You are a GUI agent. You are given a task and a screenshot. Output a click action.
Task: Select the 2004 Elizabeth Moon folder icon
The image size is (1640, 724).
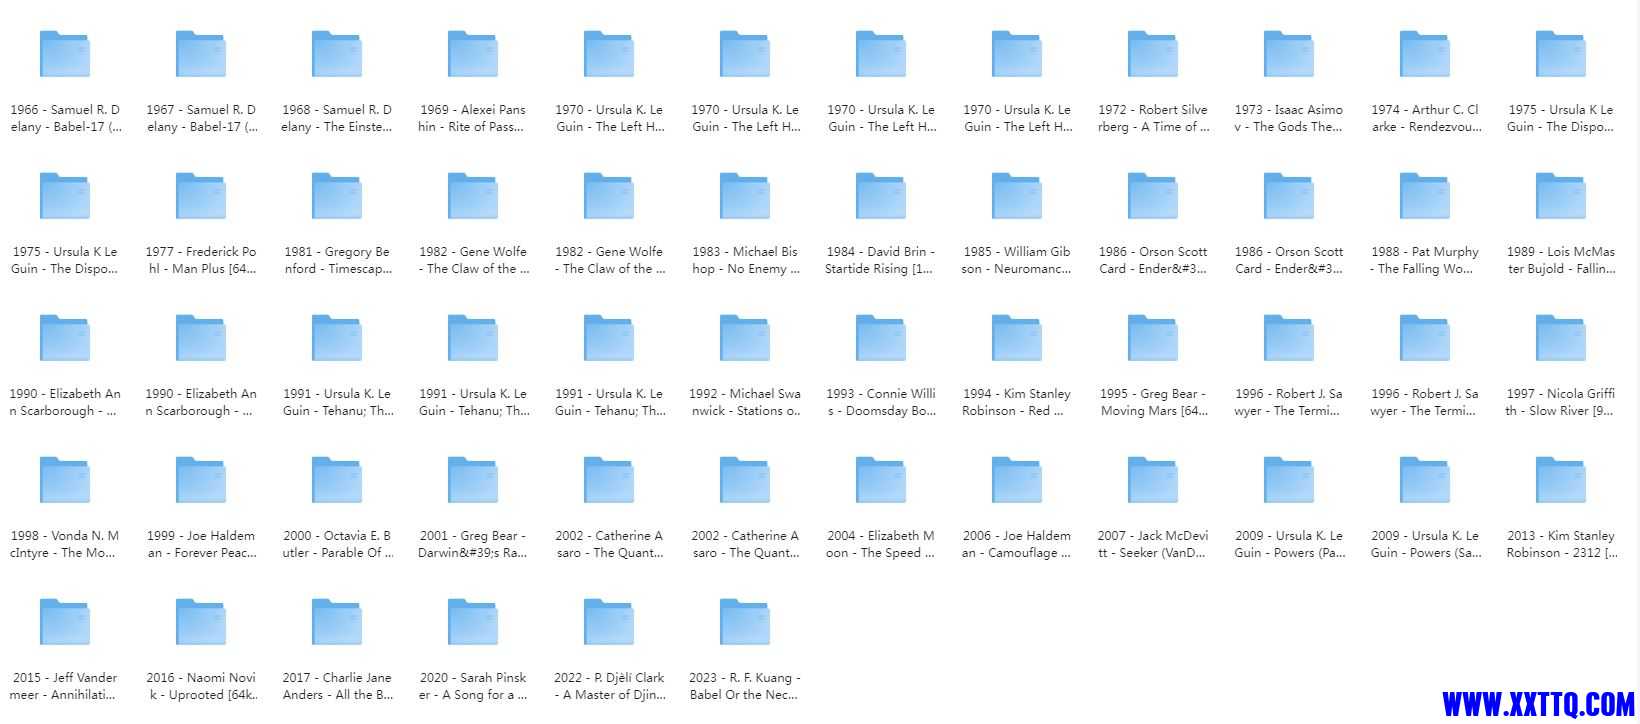click(881, 480)
